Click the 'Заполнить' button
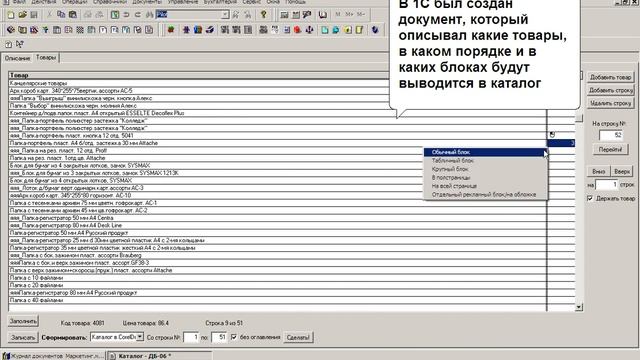 tap(23, 321)
